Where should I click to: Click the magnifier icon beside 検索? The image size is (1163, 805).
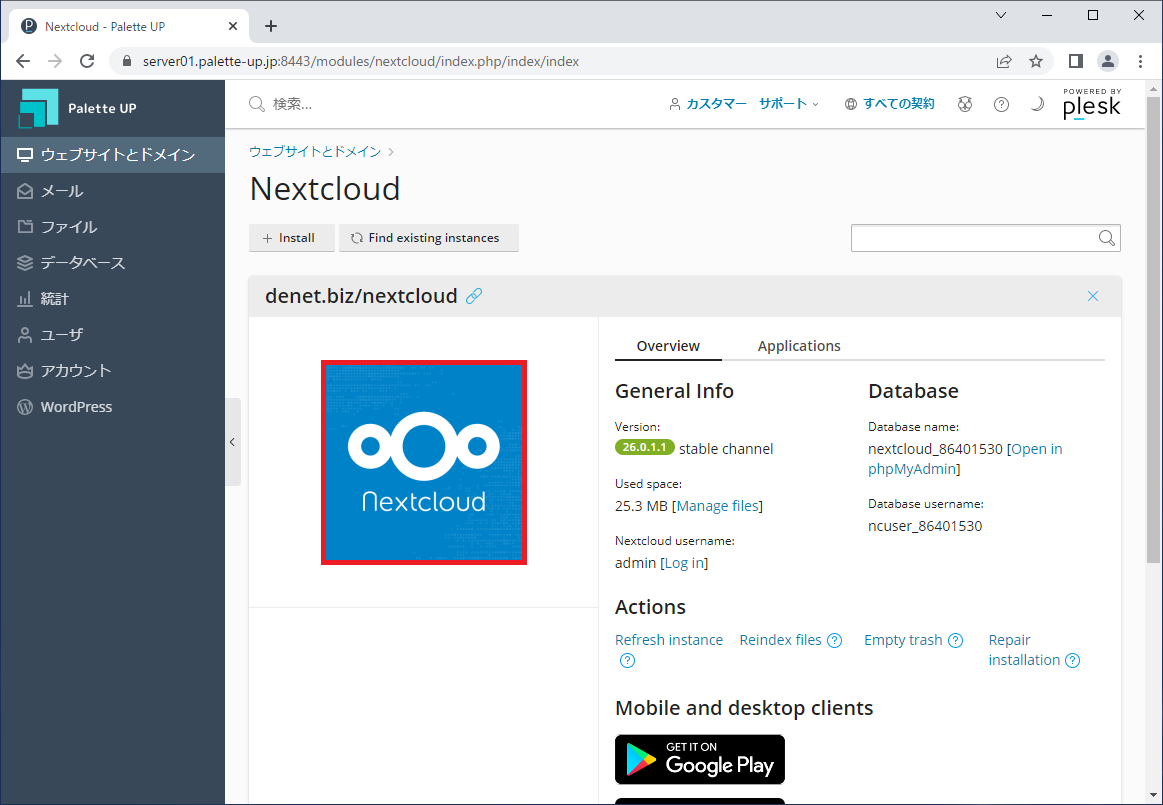point(257,105)
